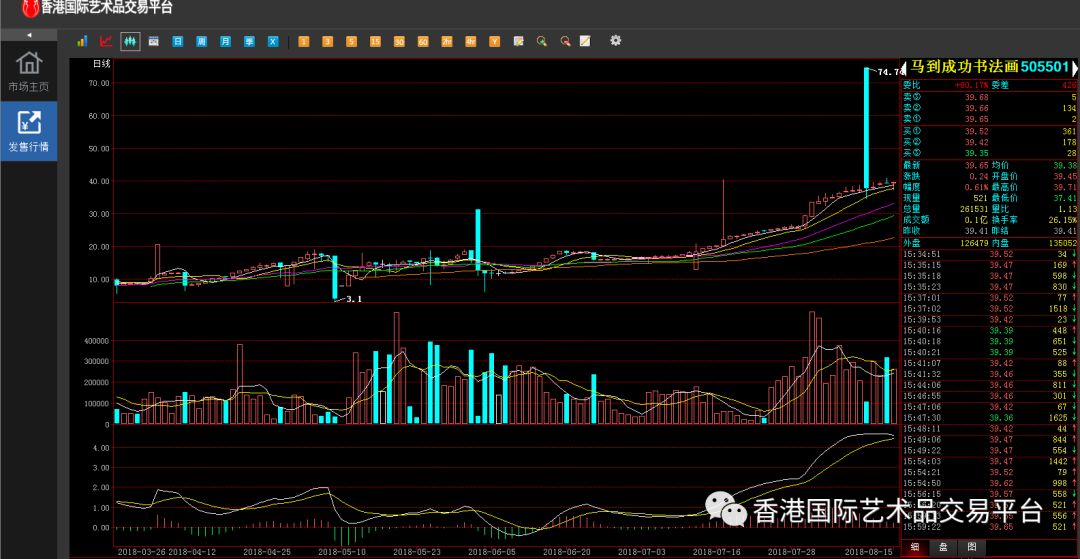Select the 1-minute chart button
This screenshot has width=1080, height=559.
coord(303,41)
